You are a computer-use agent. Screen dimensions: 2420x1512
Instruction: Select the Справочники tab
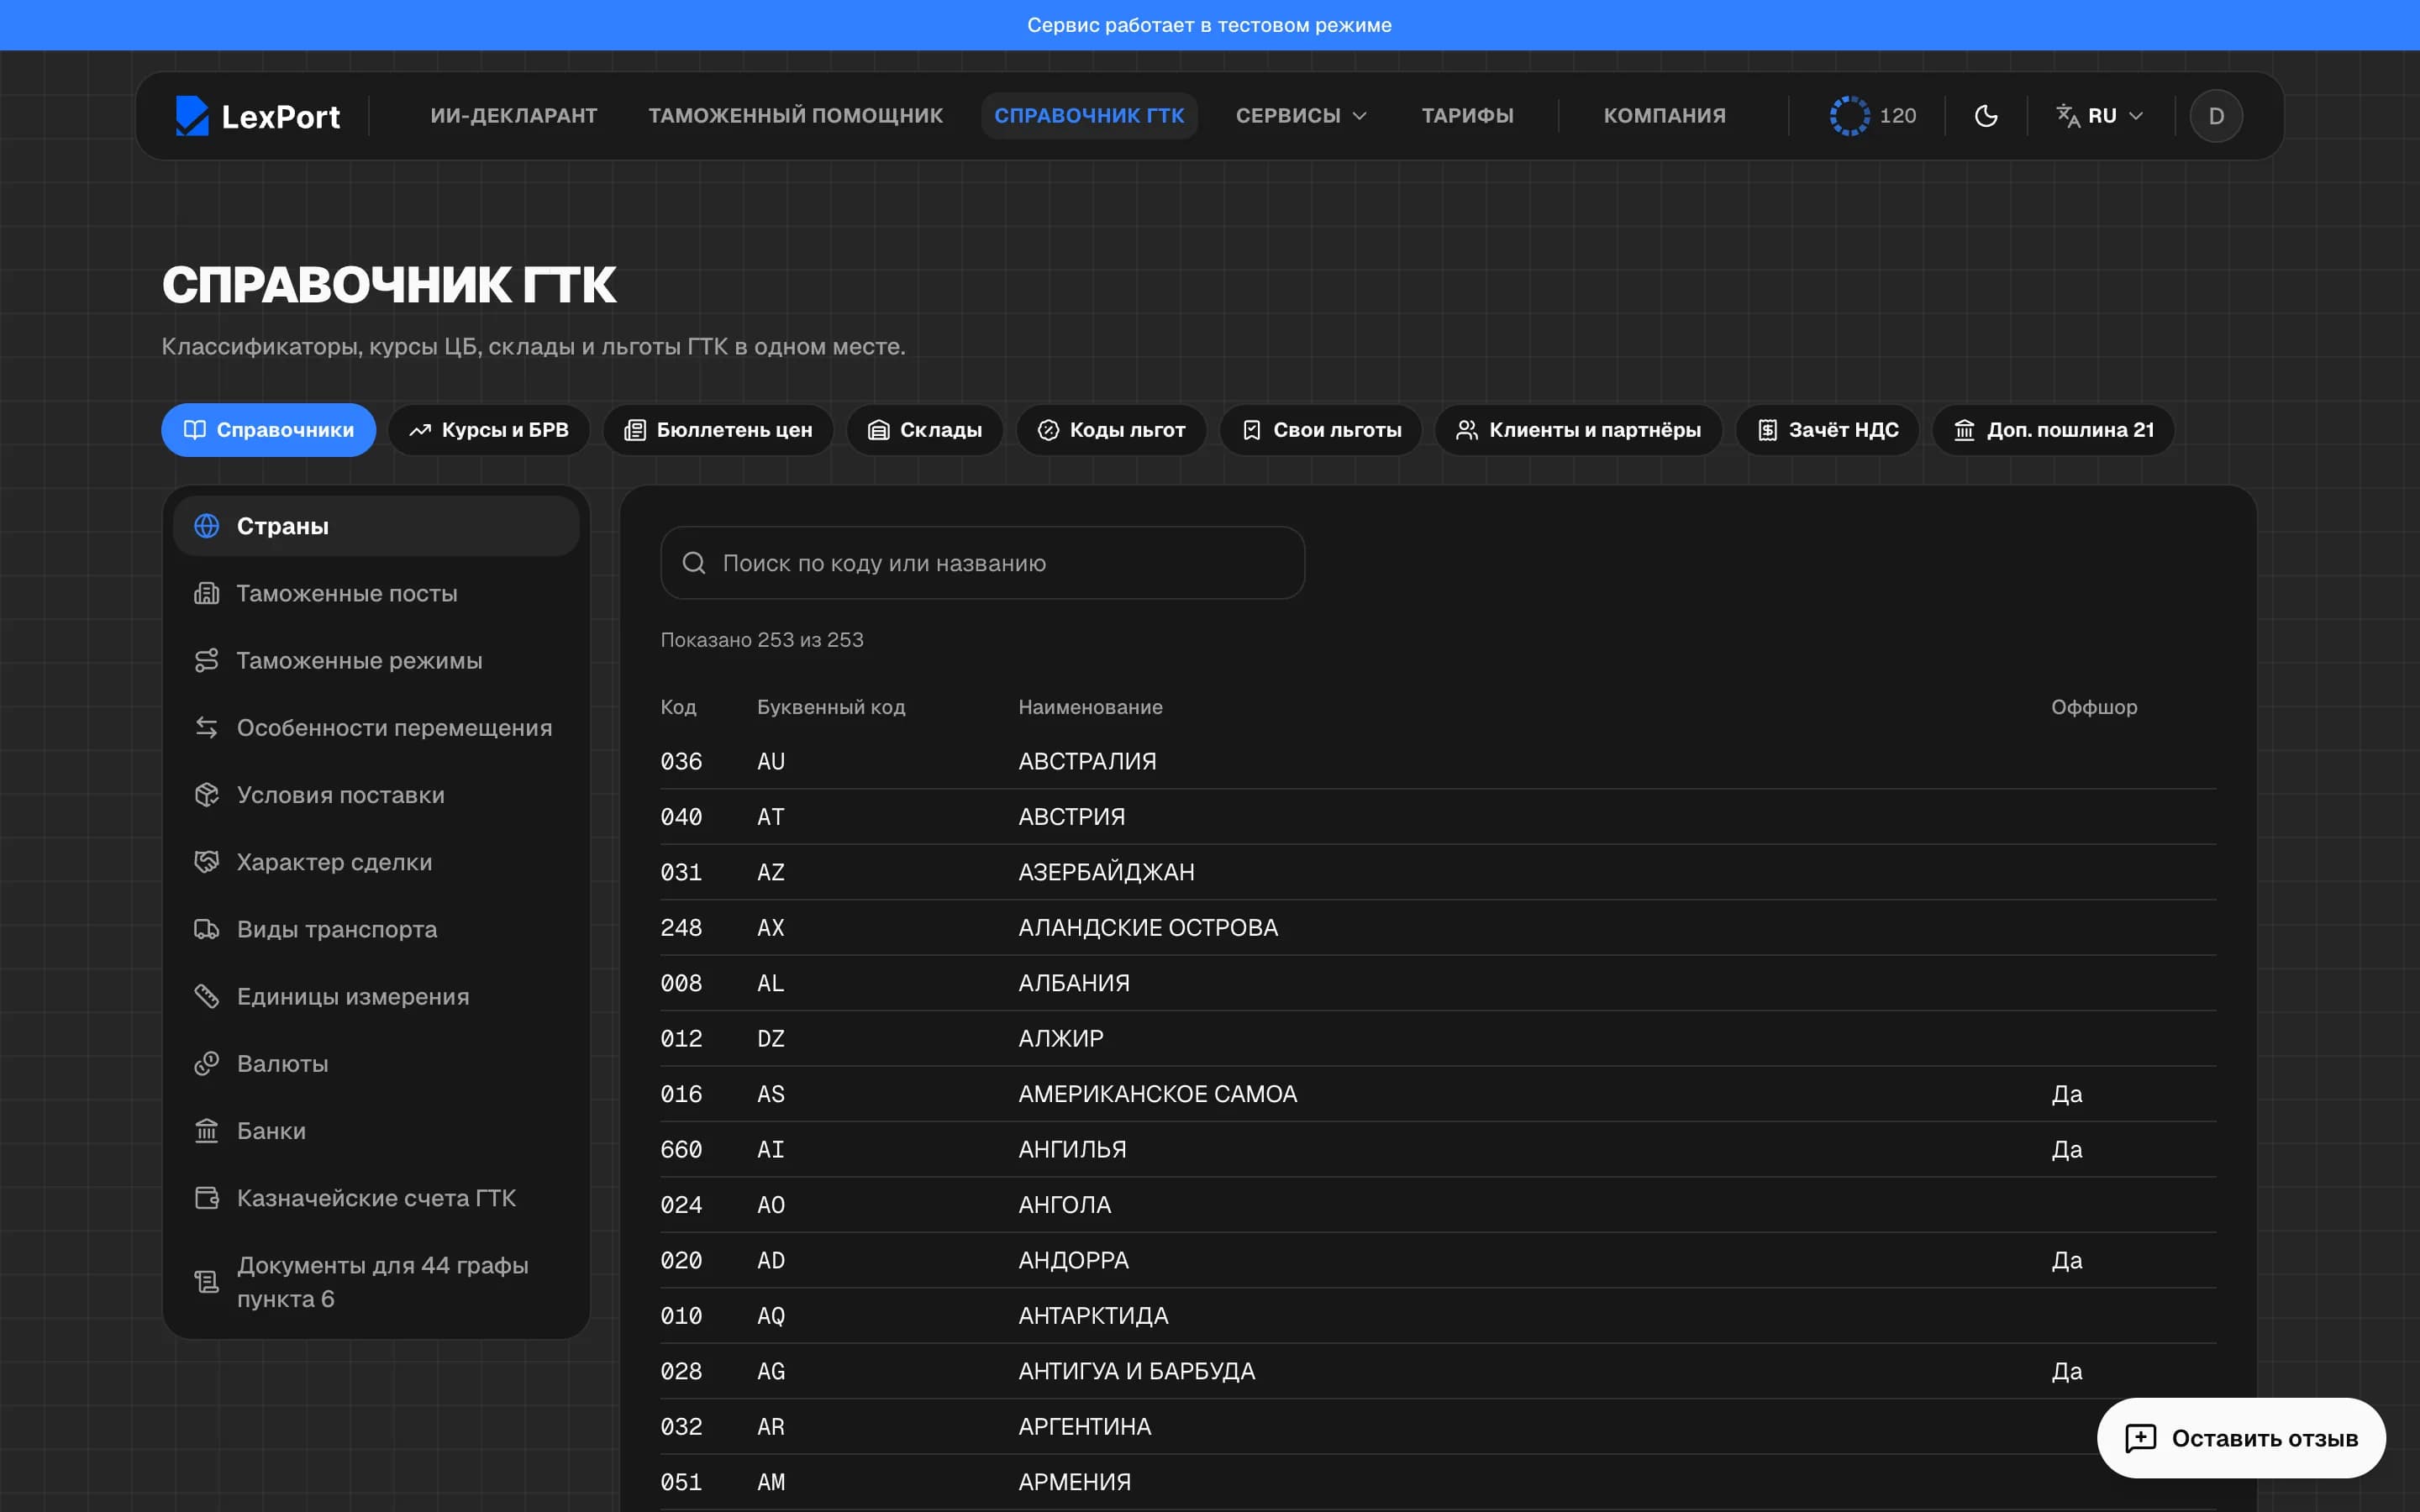(x=269, y=430)
